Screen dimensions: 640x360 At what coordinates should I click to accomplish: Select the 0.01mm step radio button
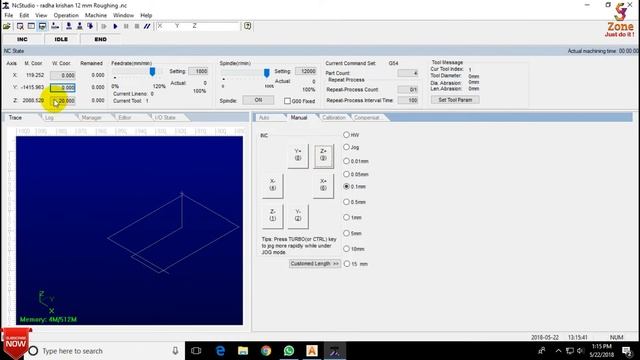(346, 161)
